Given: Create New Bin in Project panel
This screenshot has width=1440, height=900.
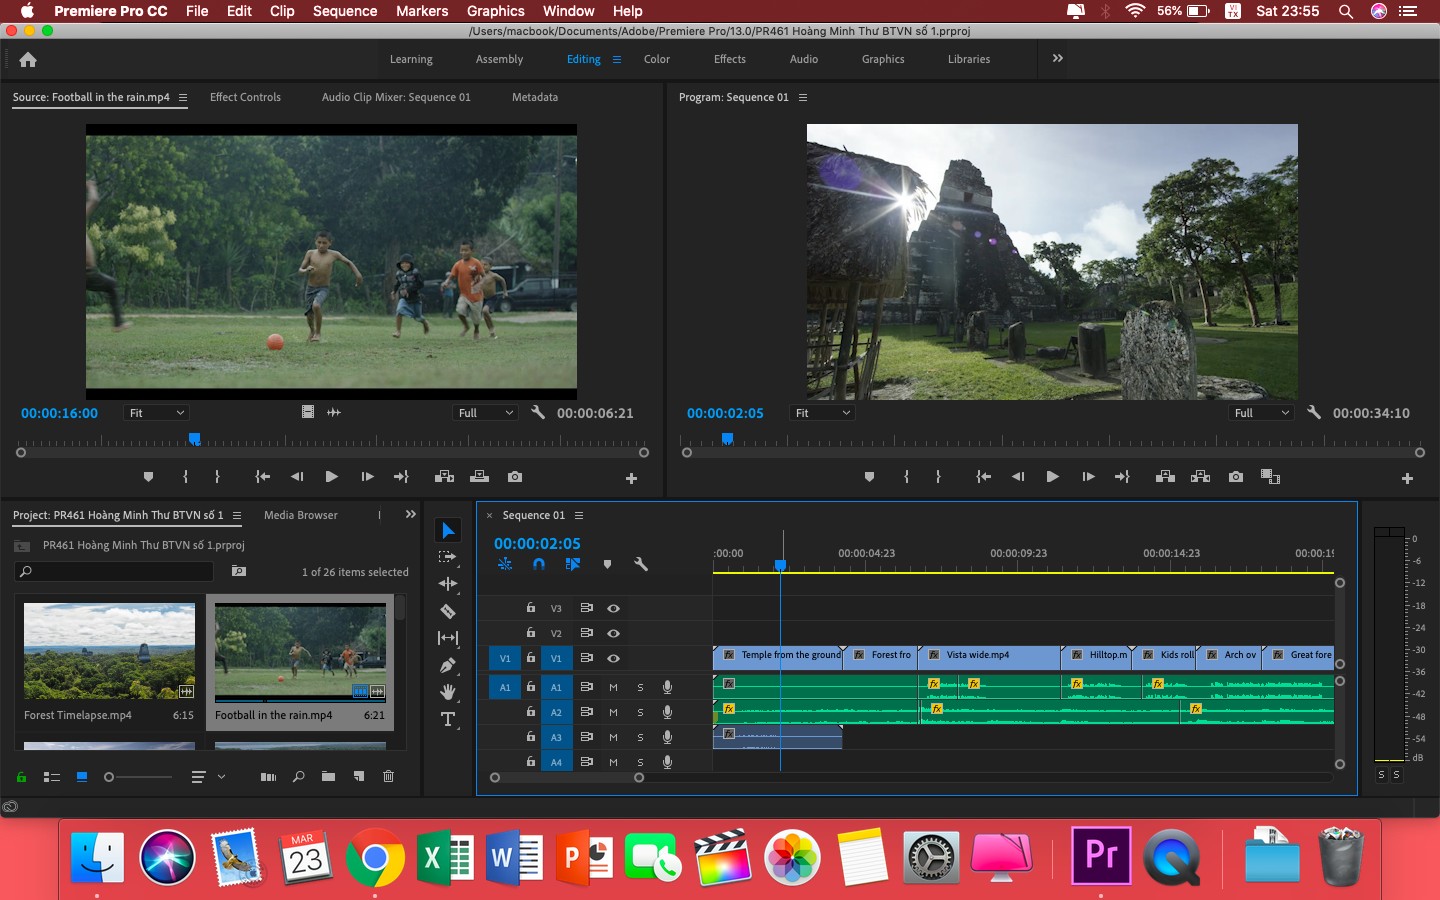Looking at the screenshot, I should [328, 777].
